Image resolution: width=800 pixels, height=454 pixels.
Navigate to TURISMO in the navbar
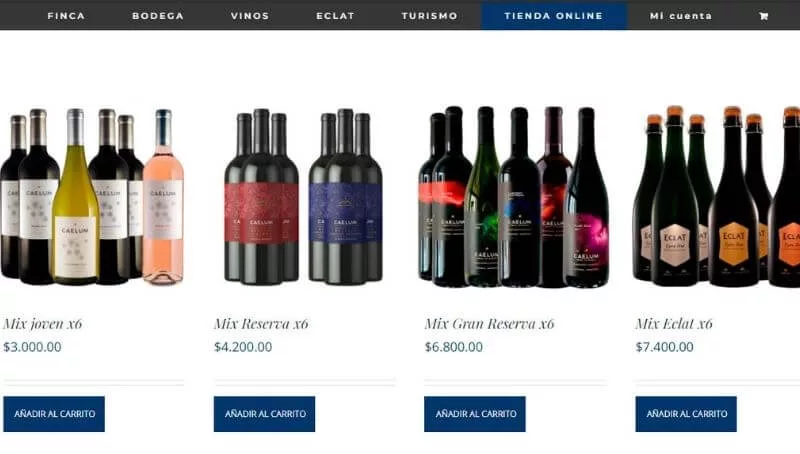point(430,16)
